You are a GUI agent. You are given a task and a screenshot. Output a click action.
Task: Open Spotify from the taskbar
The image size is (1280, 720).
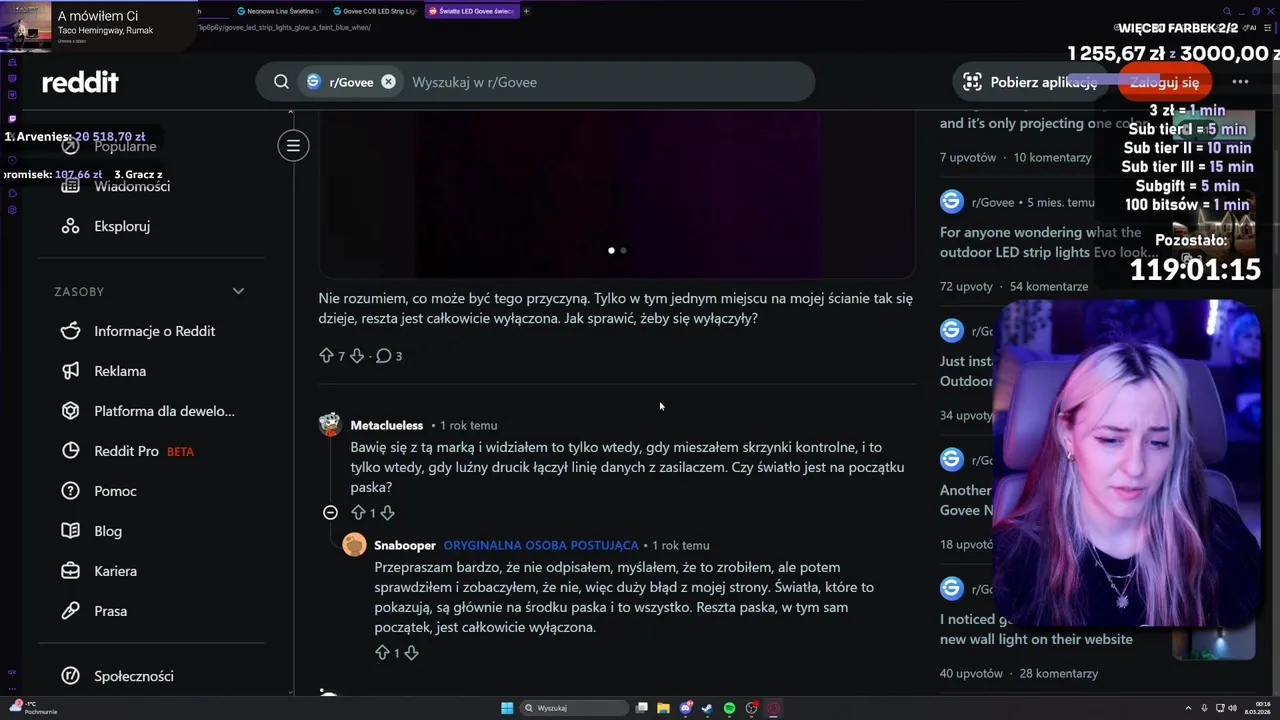[729, 708]
